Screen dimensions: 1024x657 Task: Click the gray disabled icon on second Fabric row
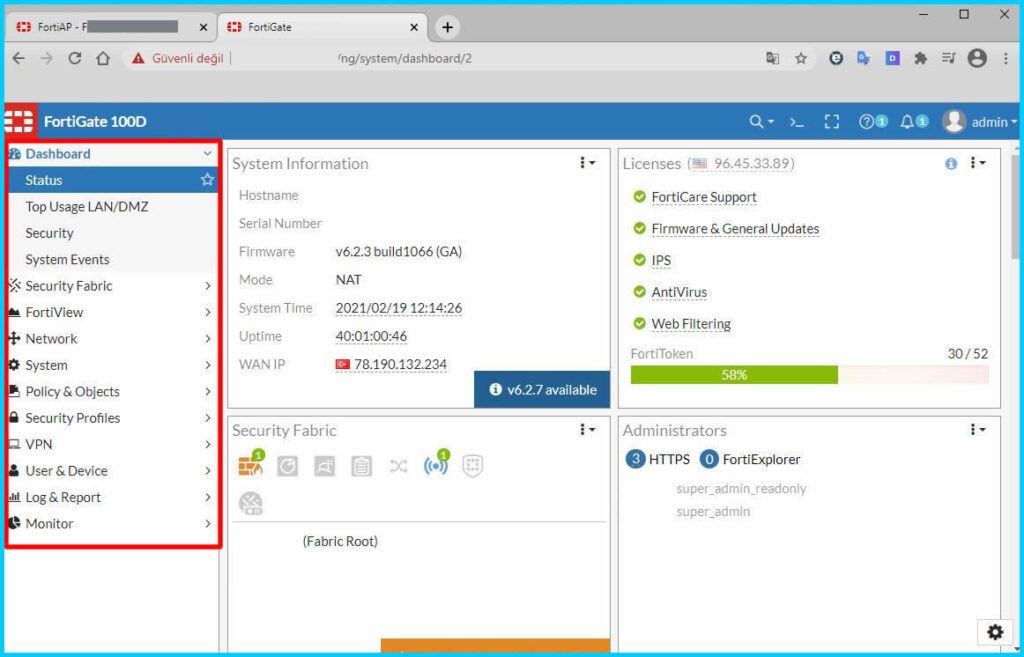(x=251, y=503)
